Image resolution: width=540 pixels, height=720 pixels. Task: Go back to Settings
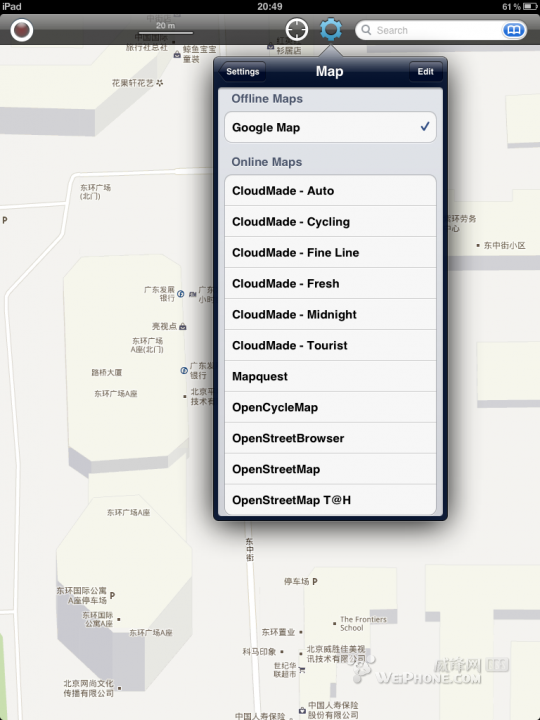[242, 72]
